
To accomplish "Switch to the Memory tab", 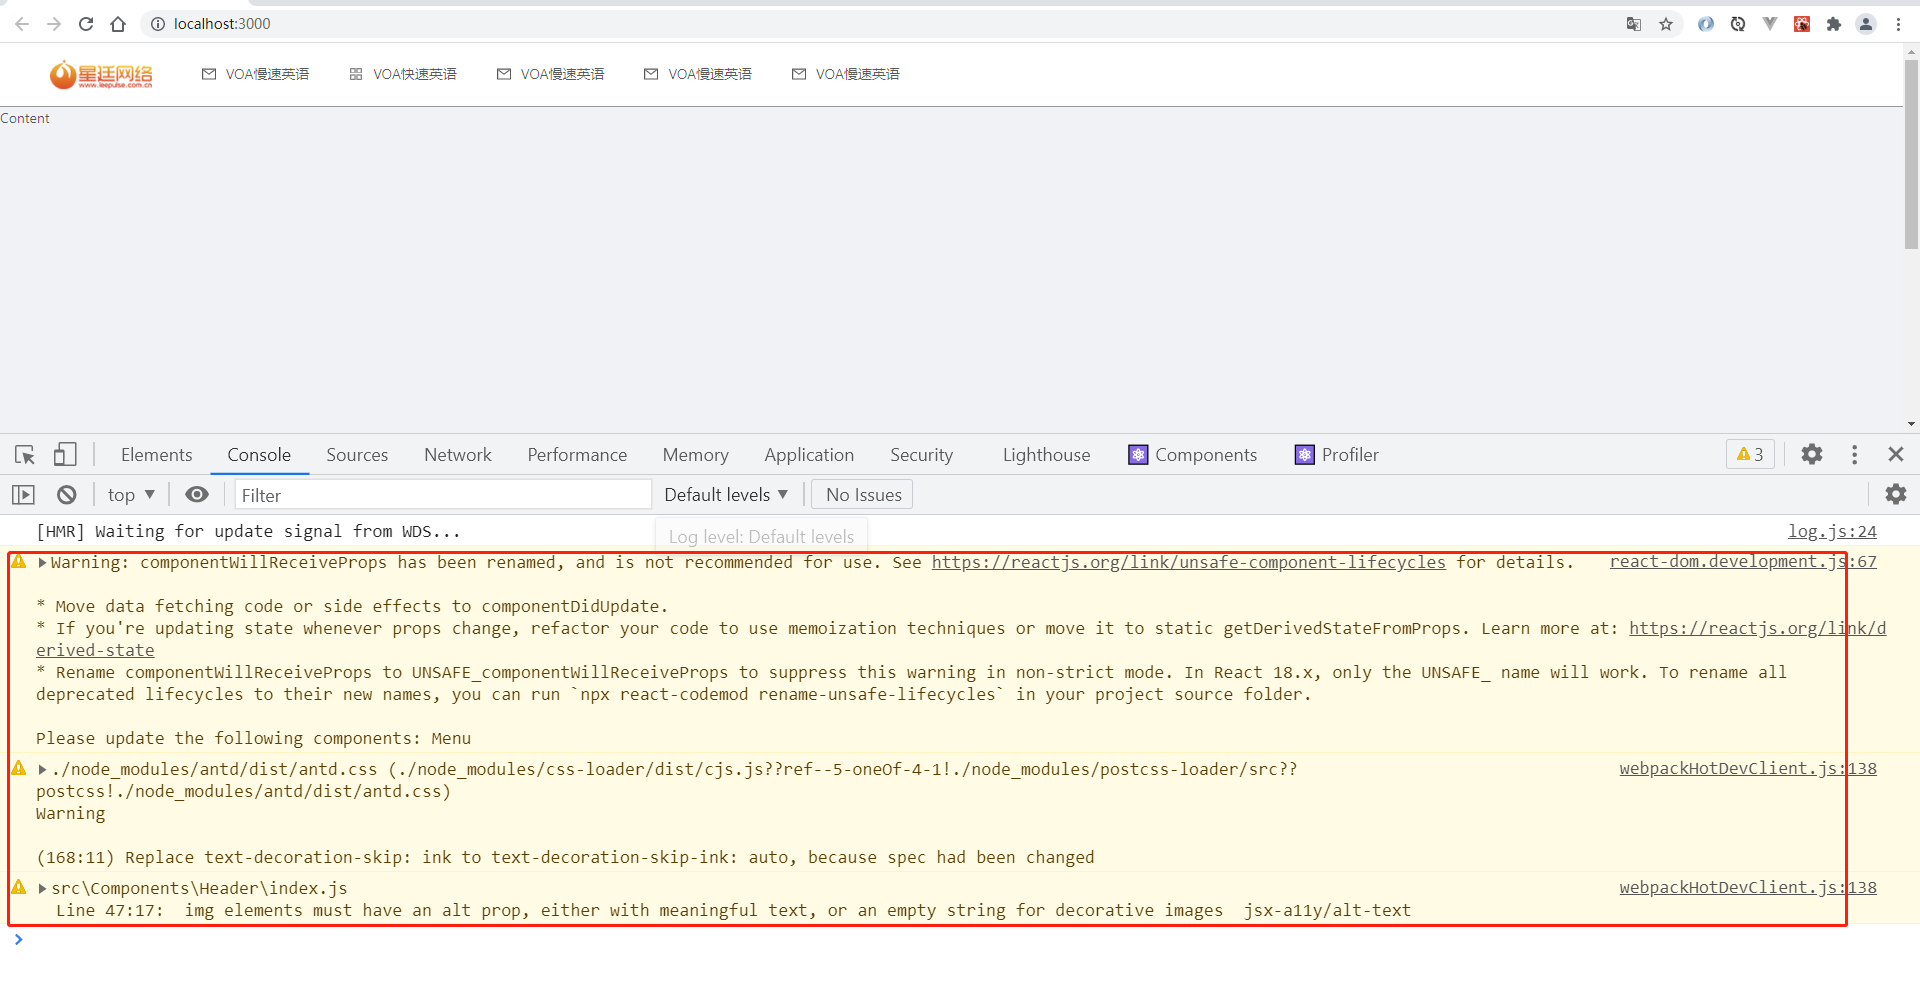I will coord(695,455).
